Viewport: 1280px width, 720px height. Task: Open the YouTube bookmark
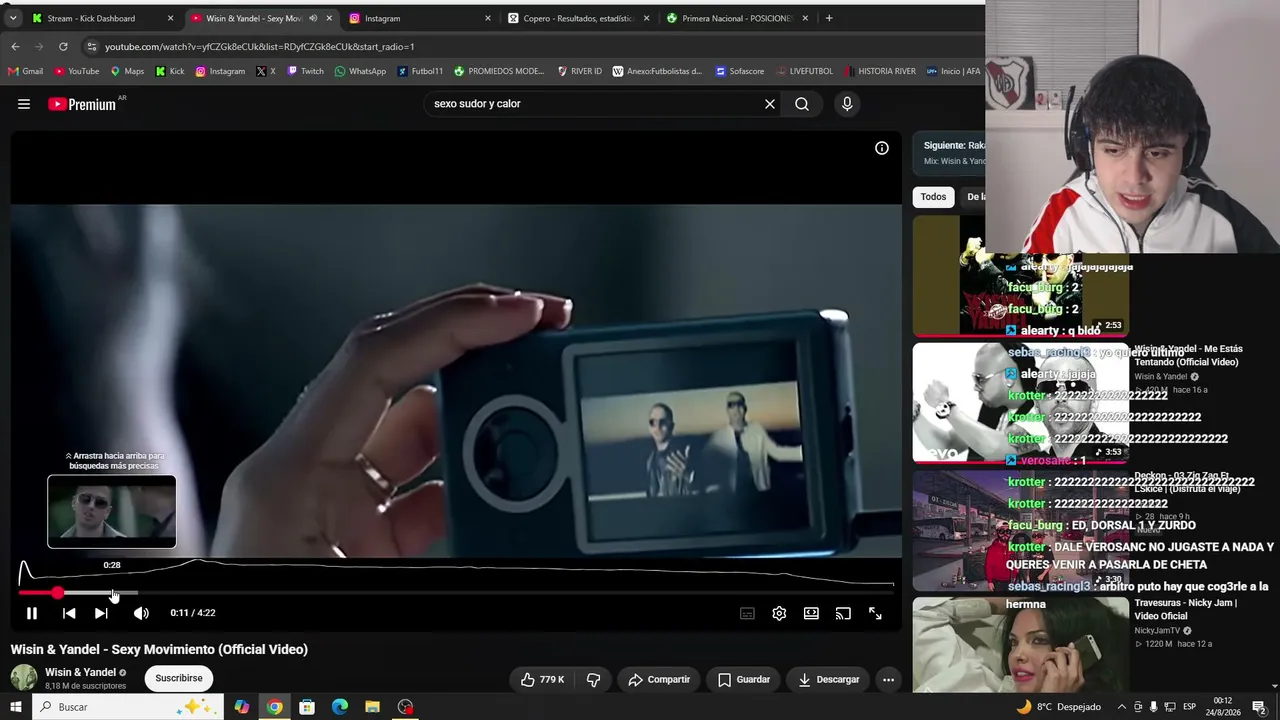click(x=77, y=71)
